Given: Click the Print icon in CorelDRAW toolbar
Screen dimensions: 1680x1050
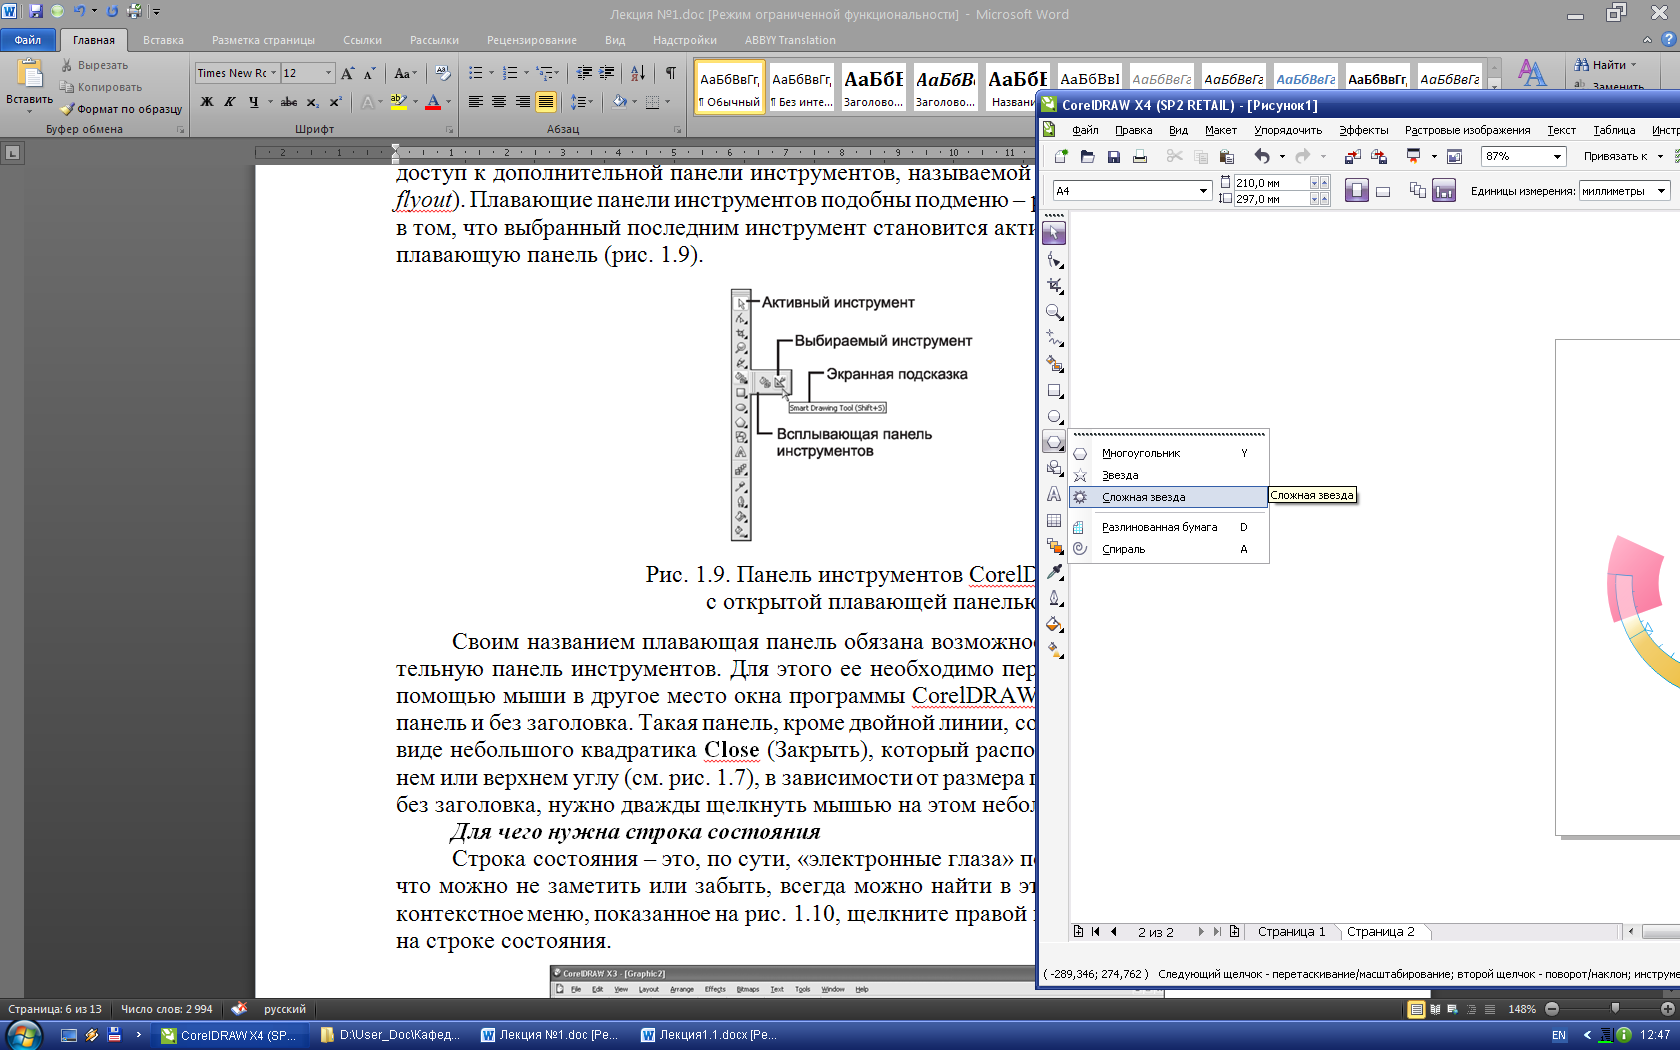Looking at the screenshot, I should click(x=1139, y=156).
